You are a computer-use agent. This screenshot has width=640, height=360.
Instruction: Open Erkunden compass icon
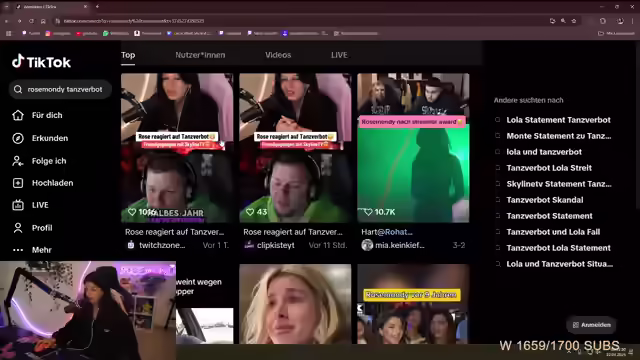(18, 138)
